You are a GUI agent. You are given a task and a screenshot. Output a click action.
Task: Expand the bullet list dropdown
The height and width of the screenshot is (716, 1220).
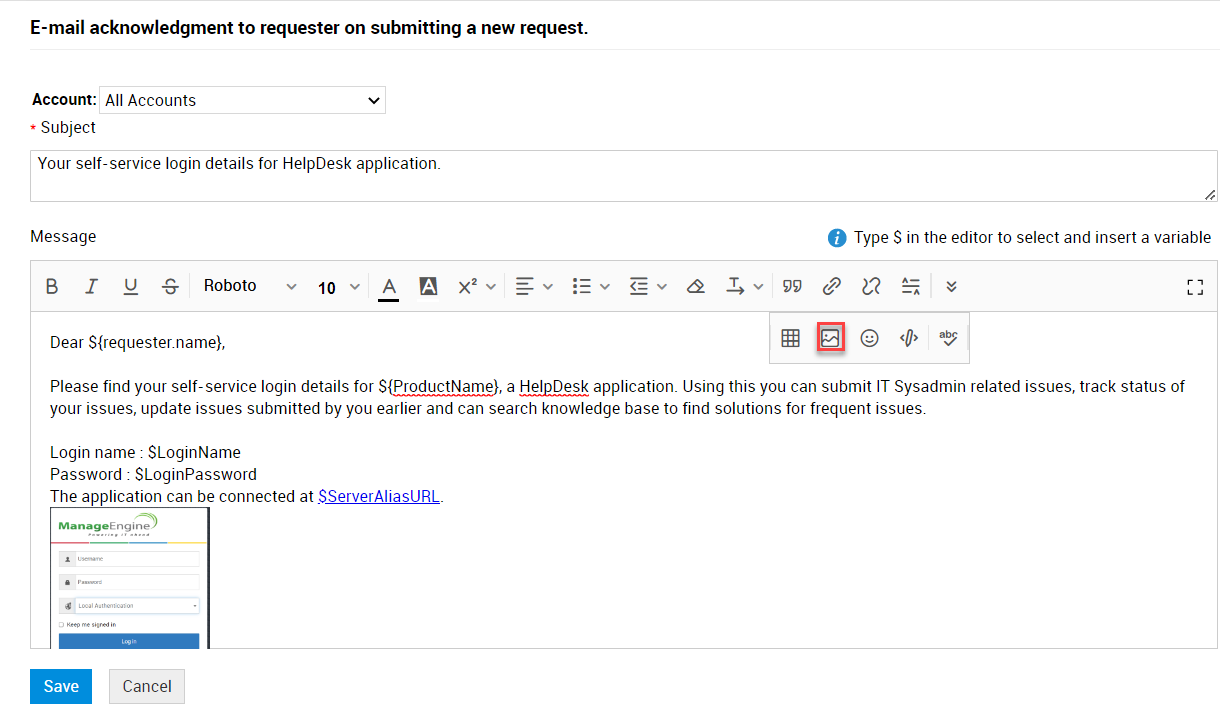pyautogui.click(x=591, y=287)
